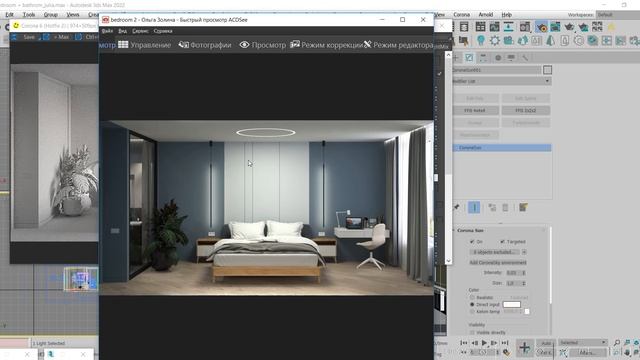Click the Pin Stack icon
Viewport: 640px width, 360px height.
pyautogui.click(x=457, y=207)
